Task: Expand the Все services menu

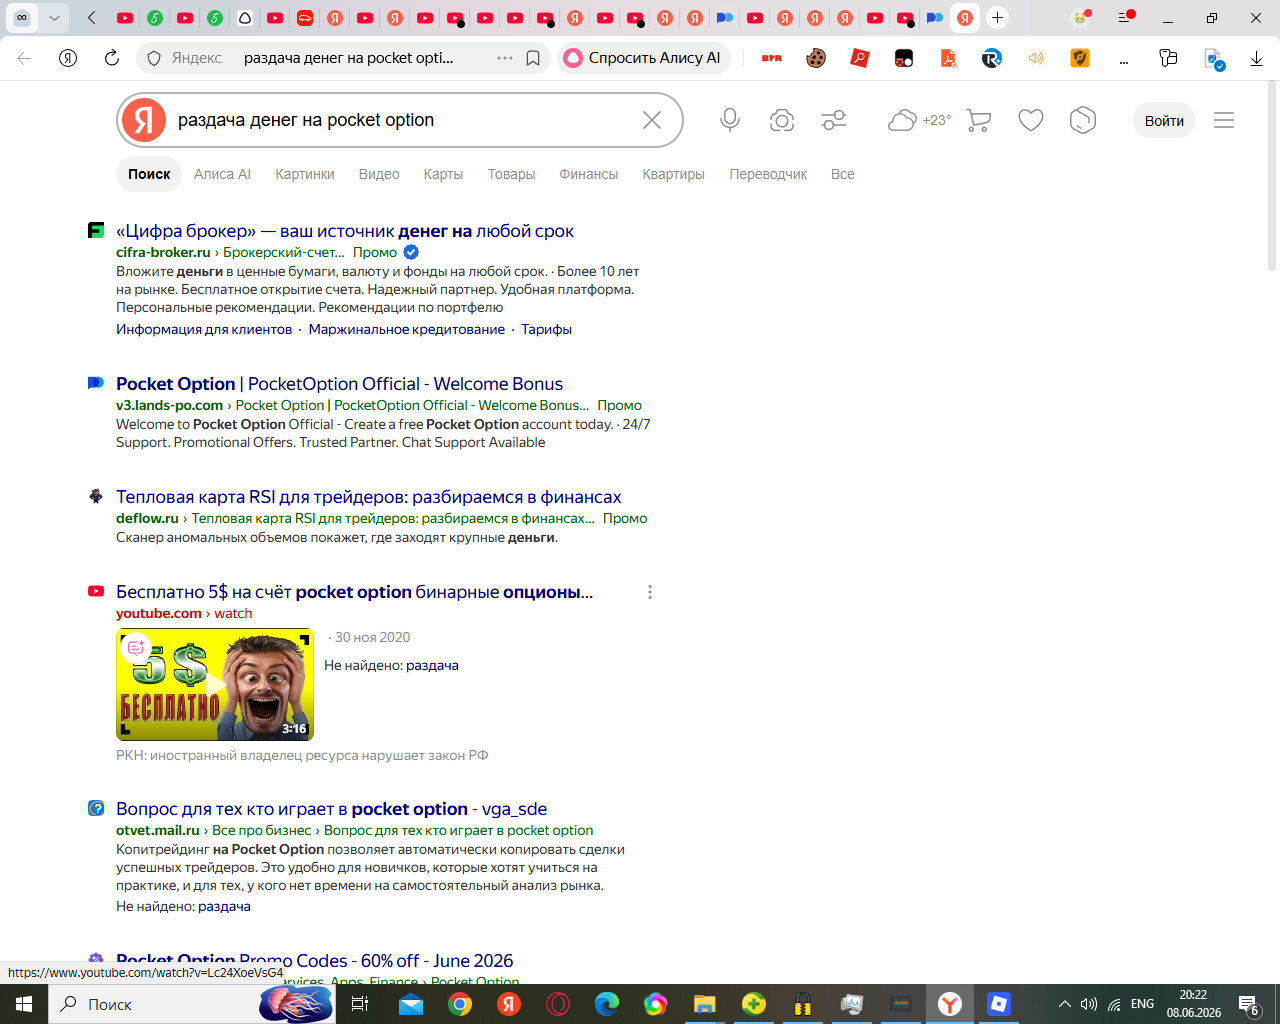Action: 843,174
